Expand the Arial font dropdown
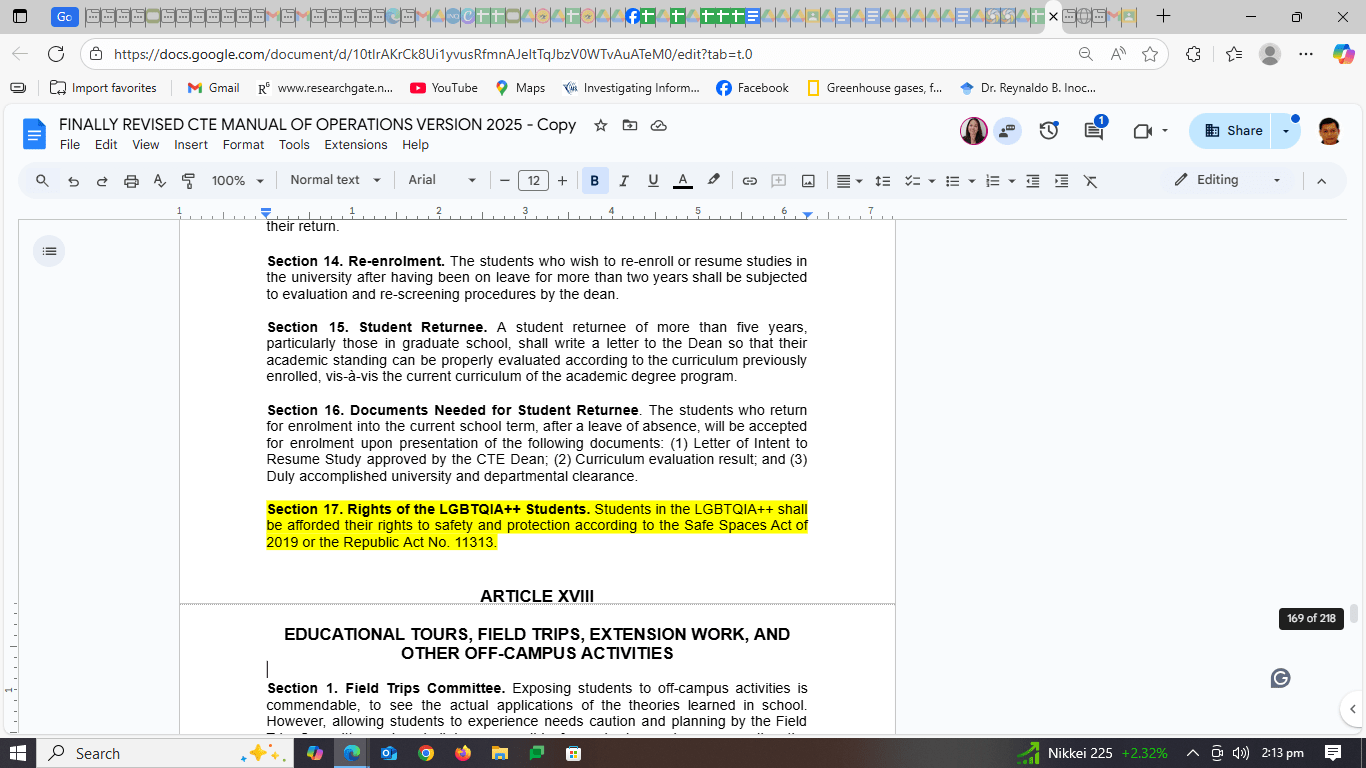 click(x=442, y=181)
